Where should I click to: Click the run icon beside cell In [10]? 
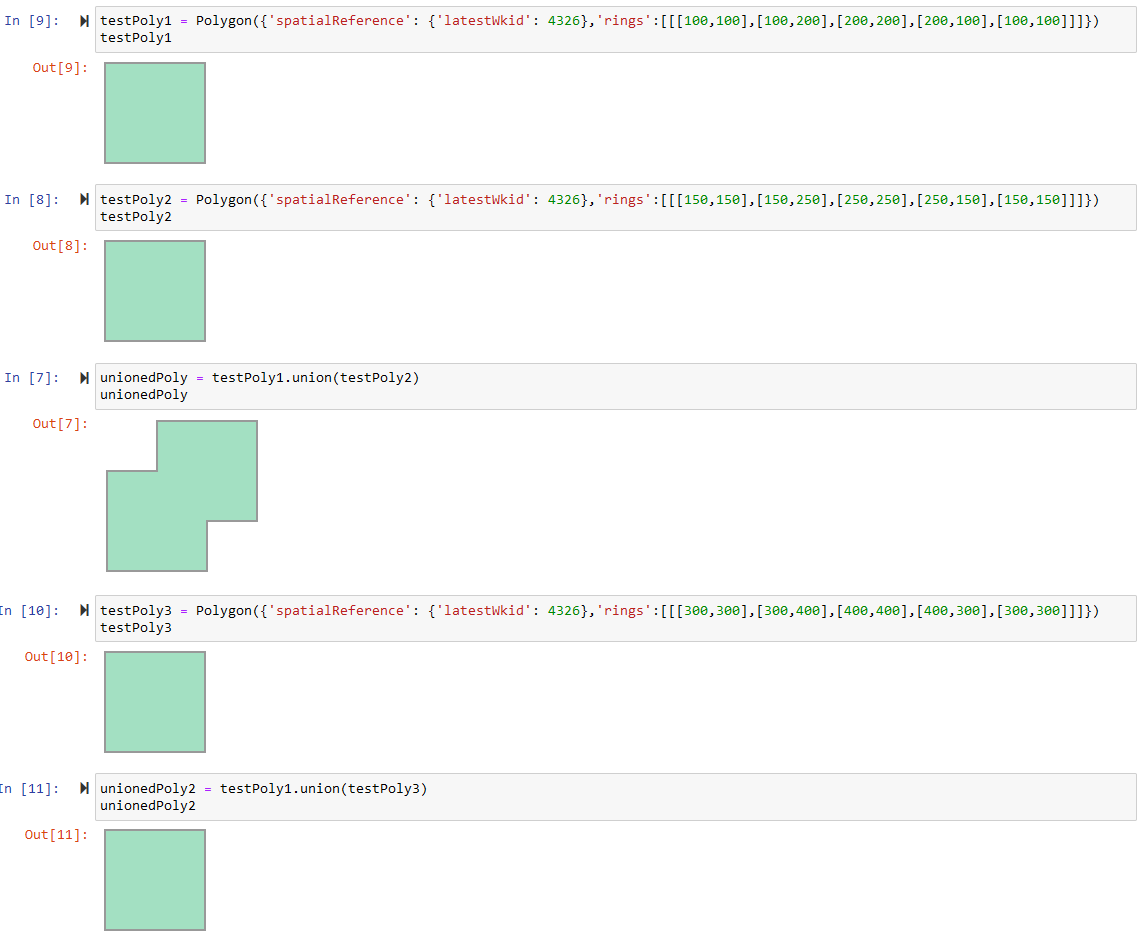83,609
